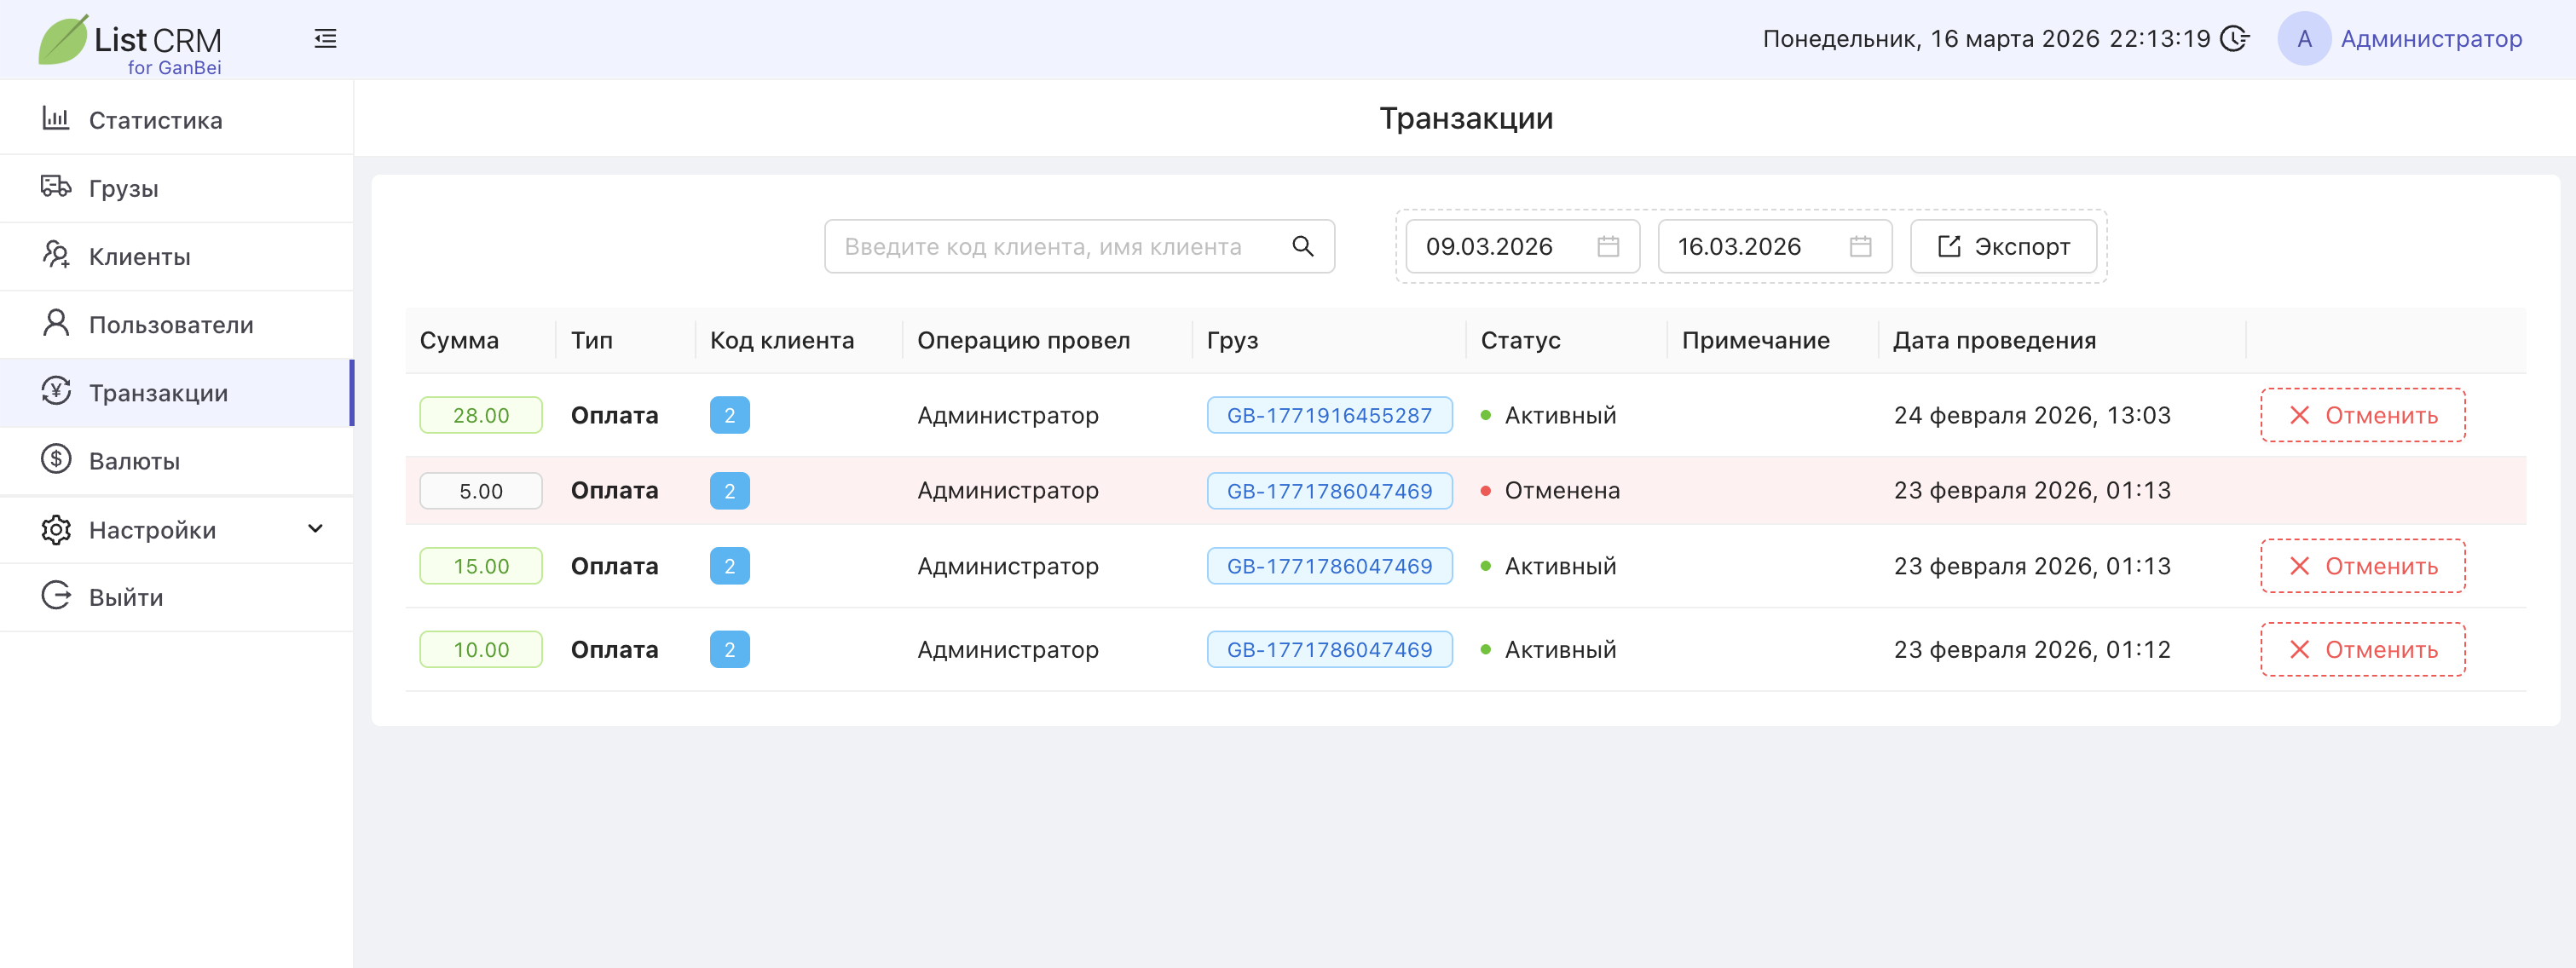Click the clock icon beside the time
The width and height of the screenshot is (2576, 968).
[x=2234, y=39]
